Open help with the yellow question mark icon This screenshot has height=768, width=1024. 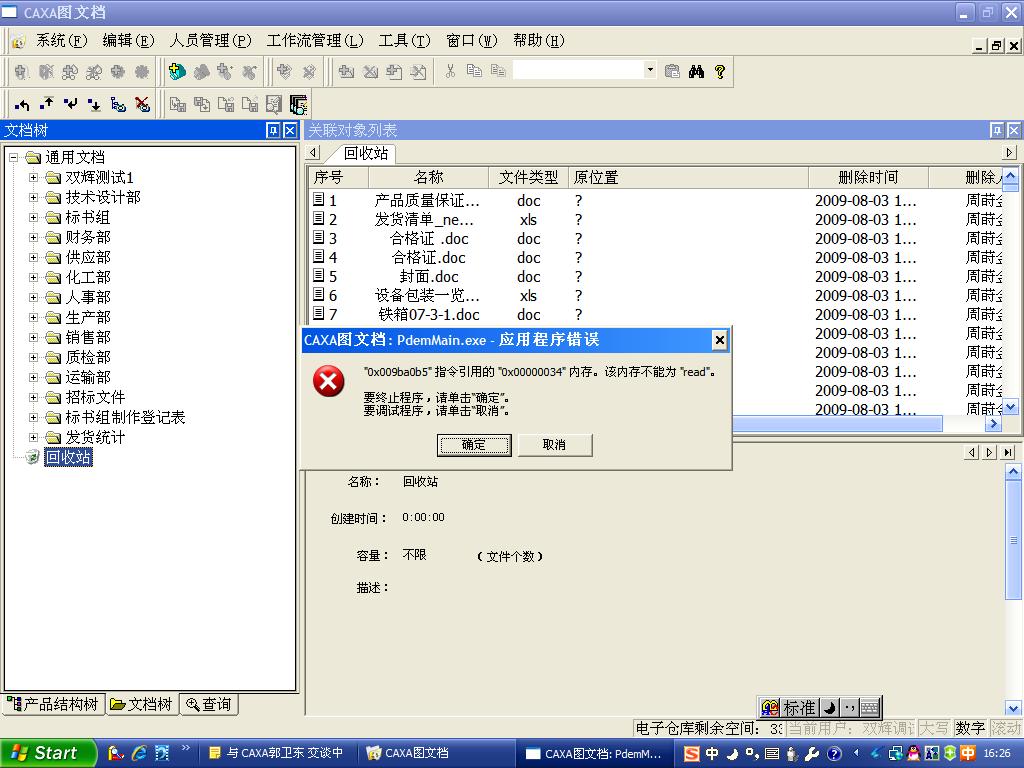click(x=720, y=71)
